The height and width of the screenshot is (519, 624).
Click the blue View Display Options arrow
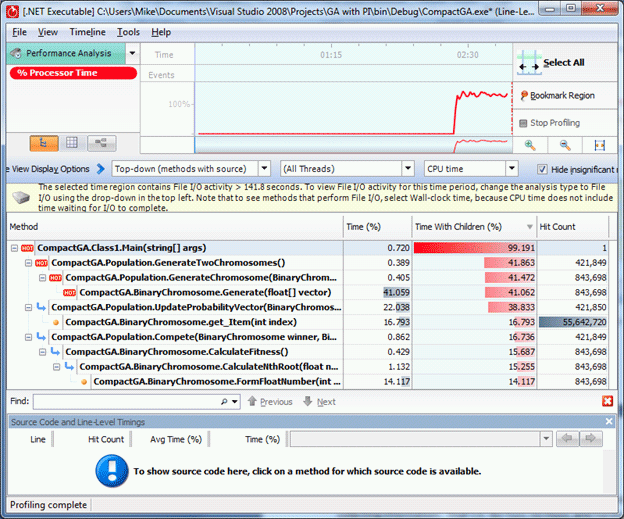(101, 169)
